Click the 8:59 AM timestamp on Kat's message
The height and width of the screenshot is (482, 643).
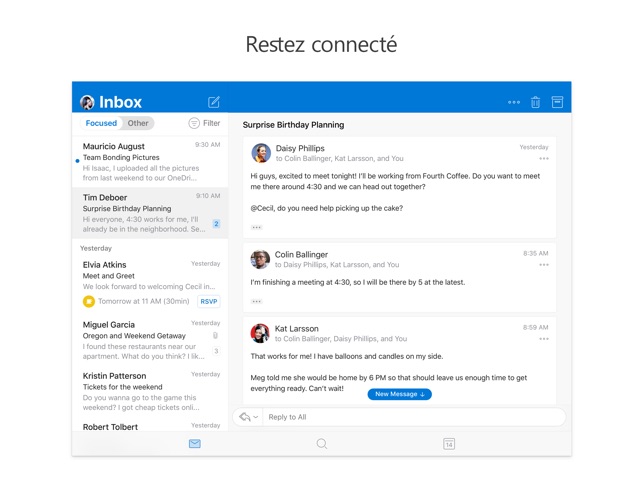point(536,327)
